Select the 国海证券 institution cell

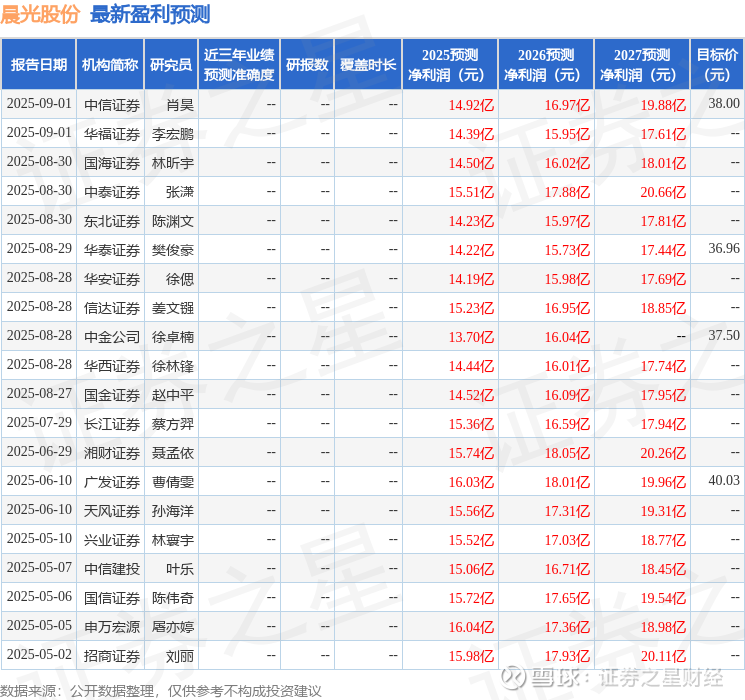(112, 163)
